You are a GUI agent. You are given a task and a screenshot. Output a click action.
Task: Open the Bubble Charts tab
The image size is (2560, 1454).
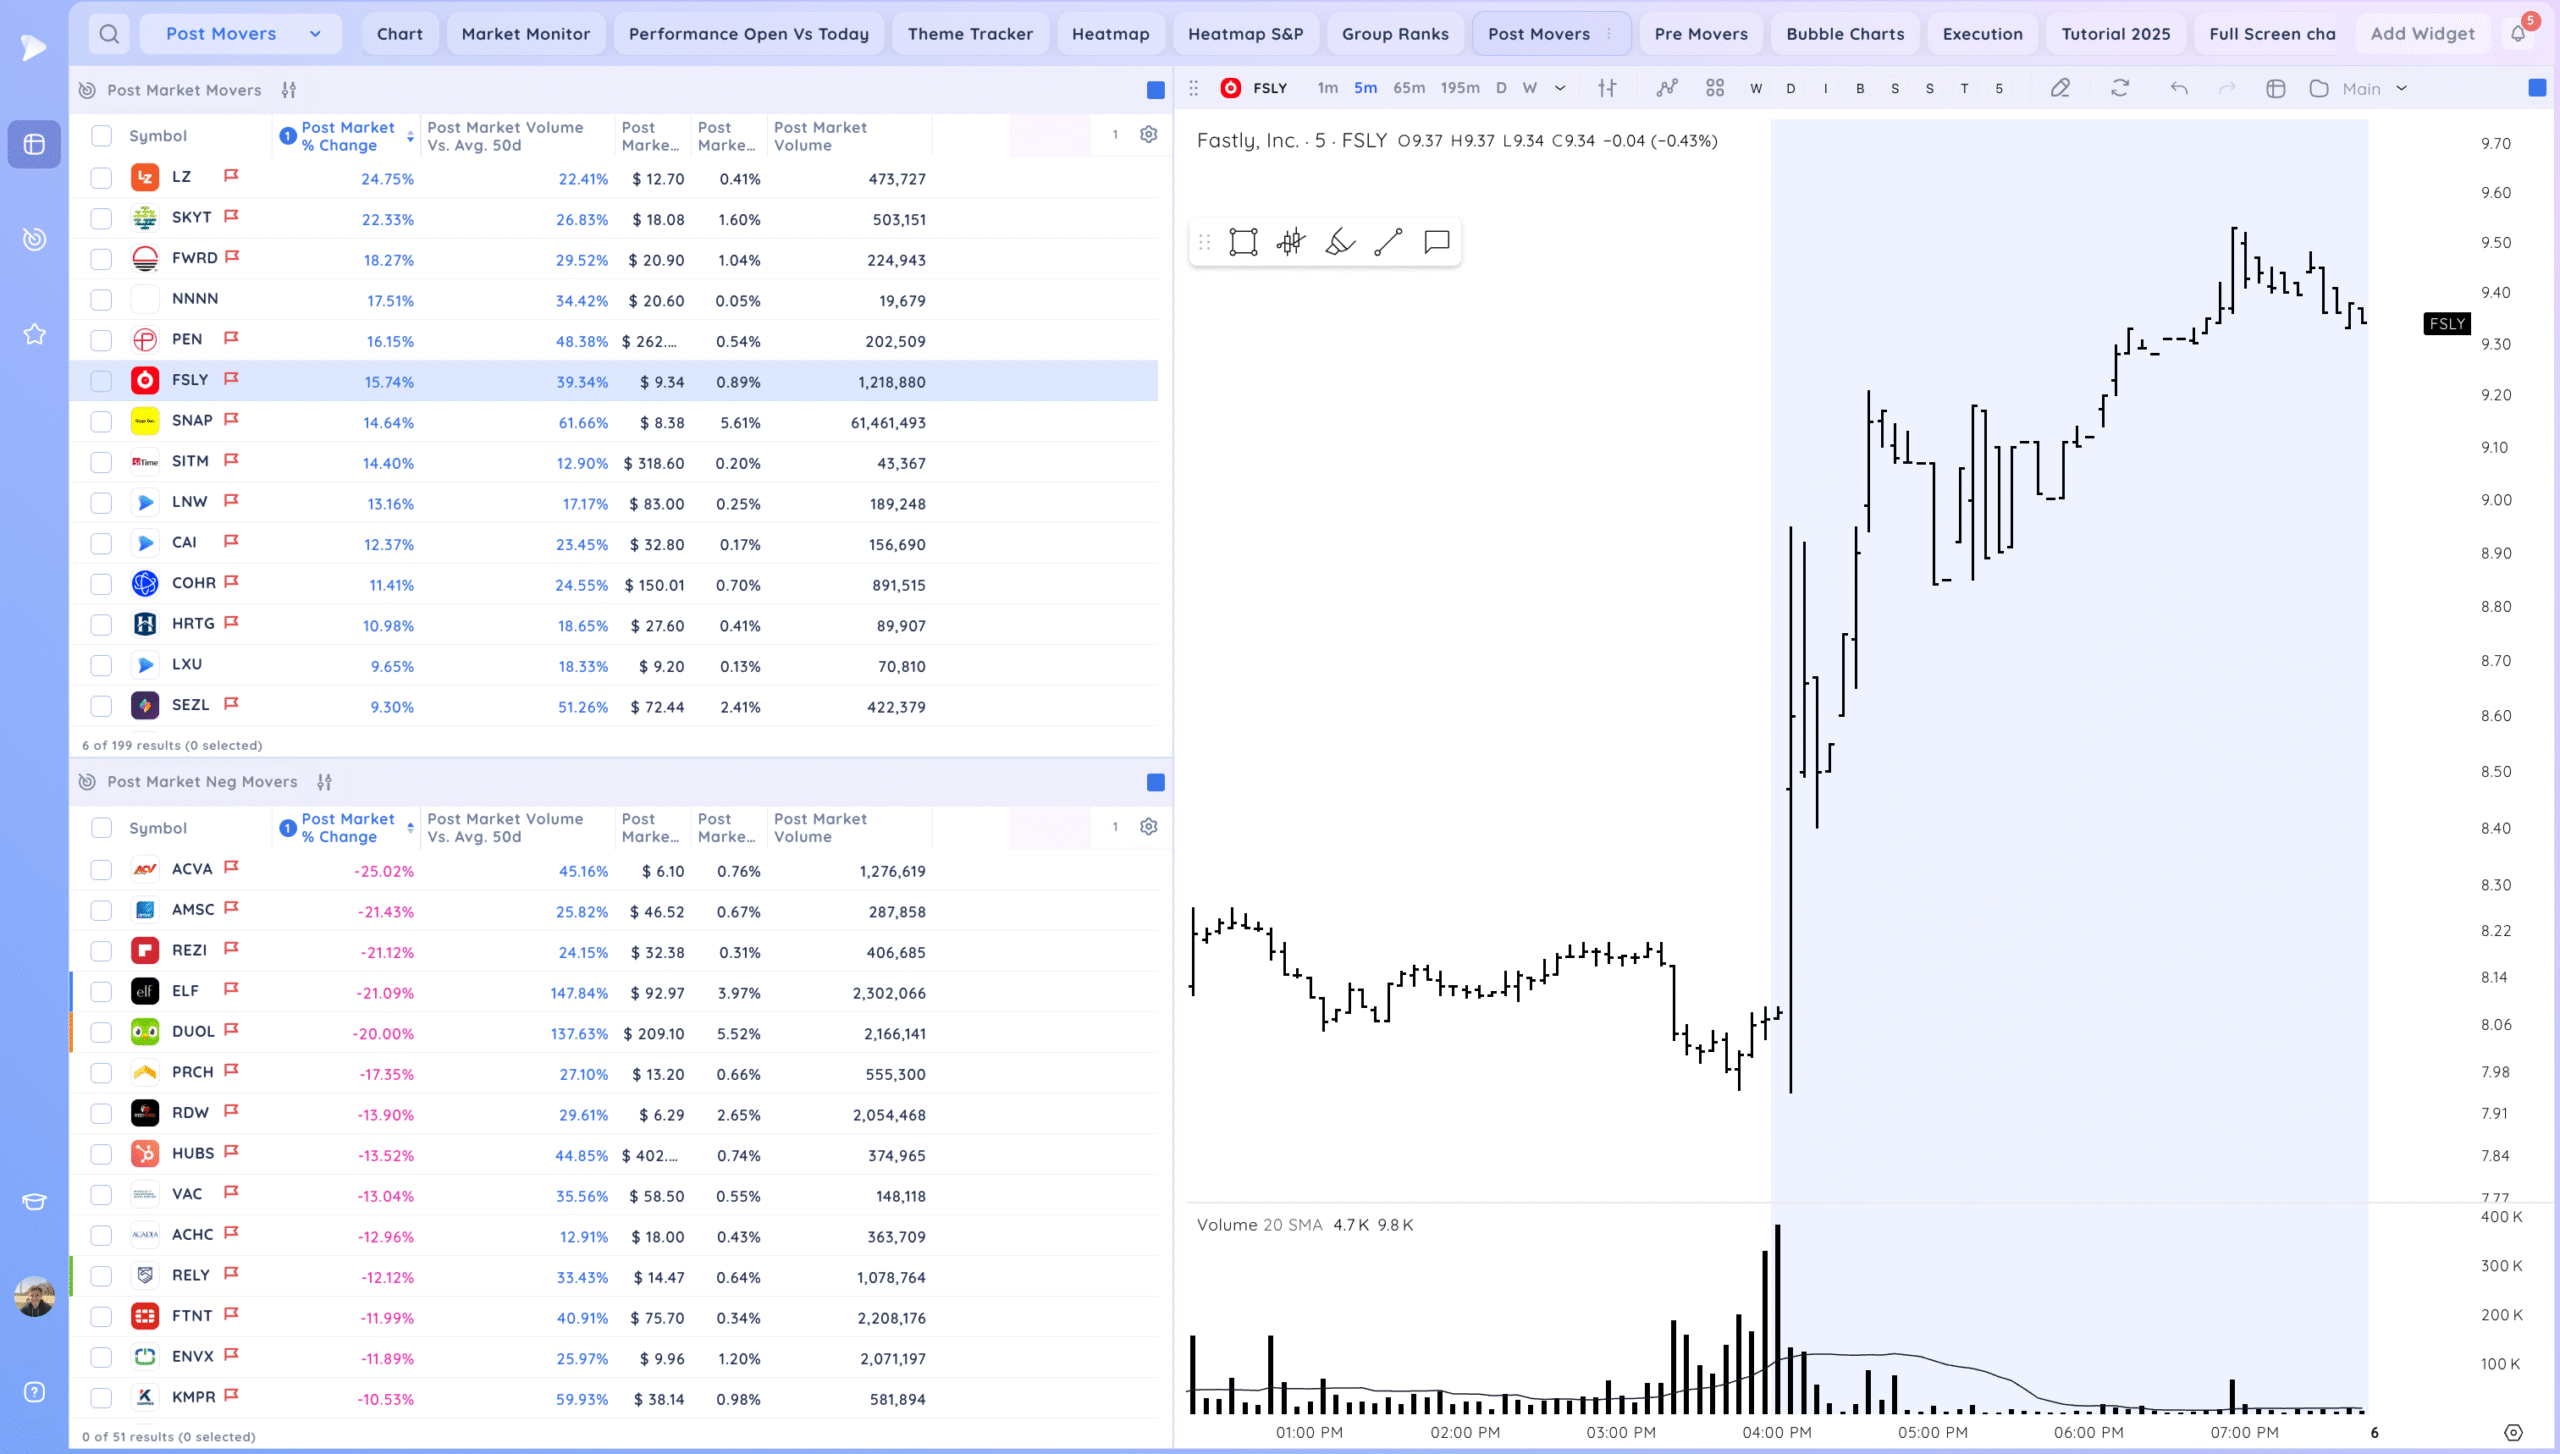[1845, 34]
